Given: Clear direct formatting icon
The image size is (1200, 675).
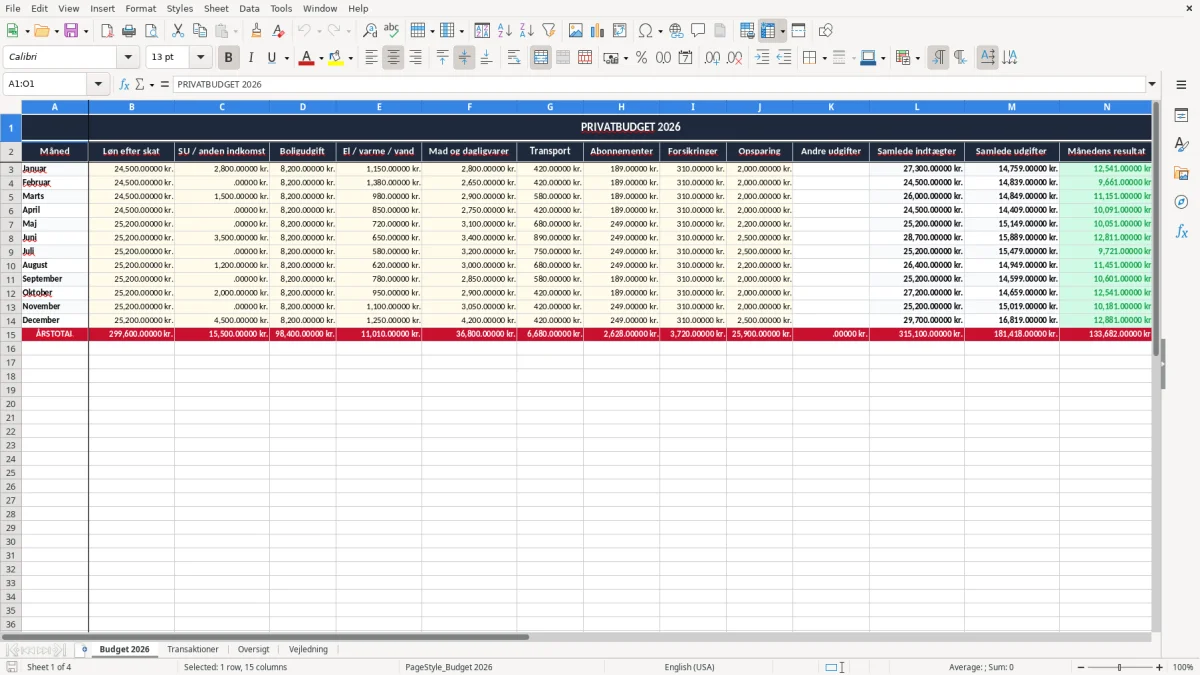Looking at the screenshot, I should [278, 31].
